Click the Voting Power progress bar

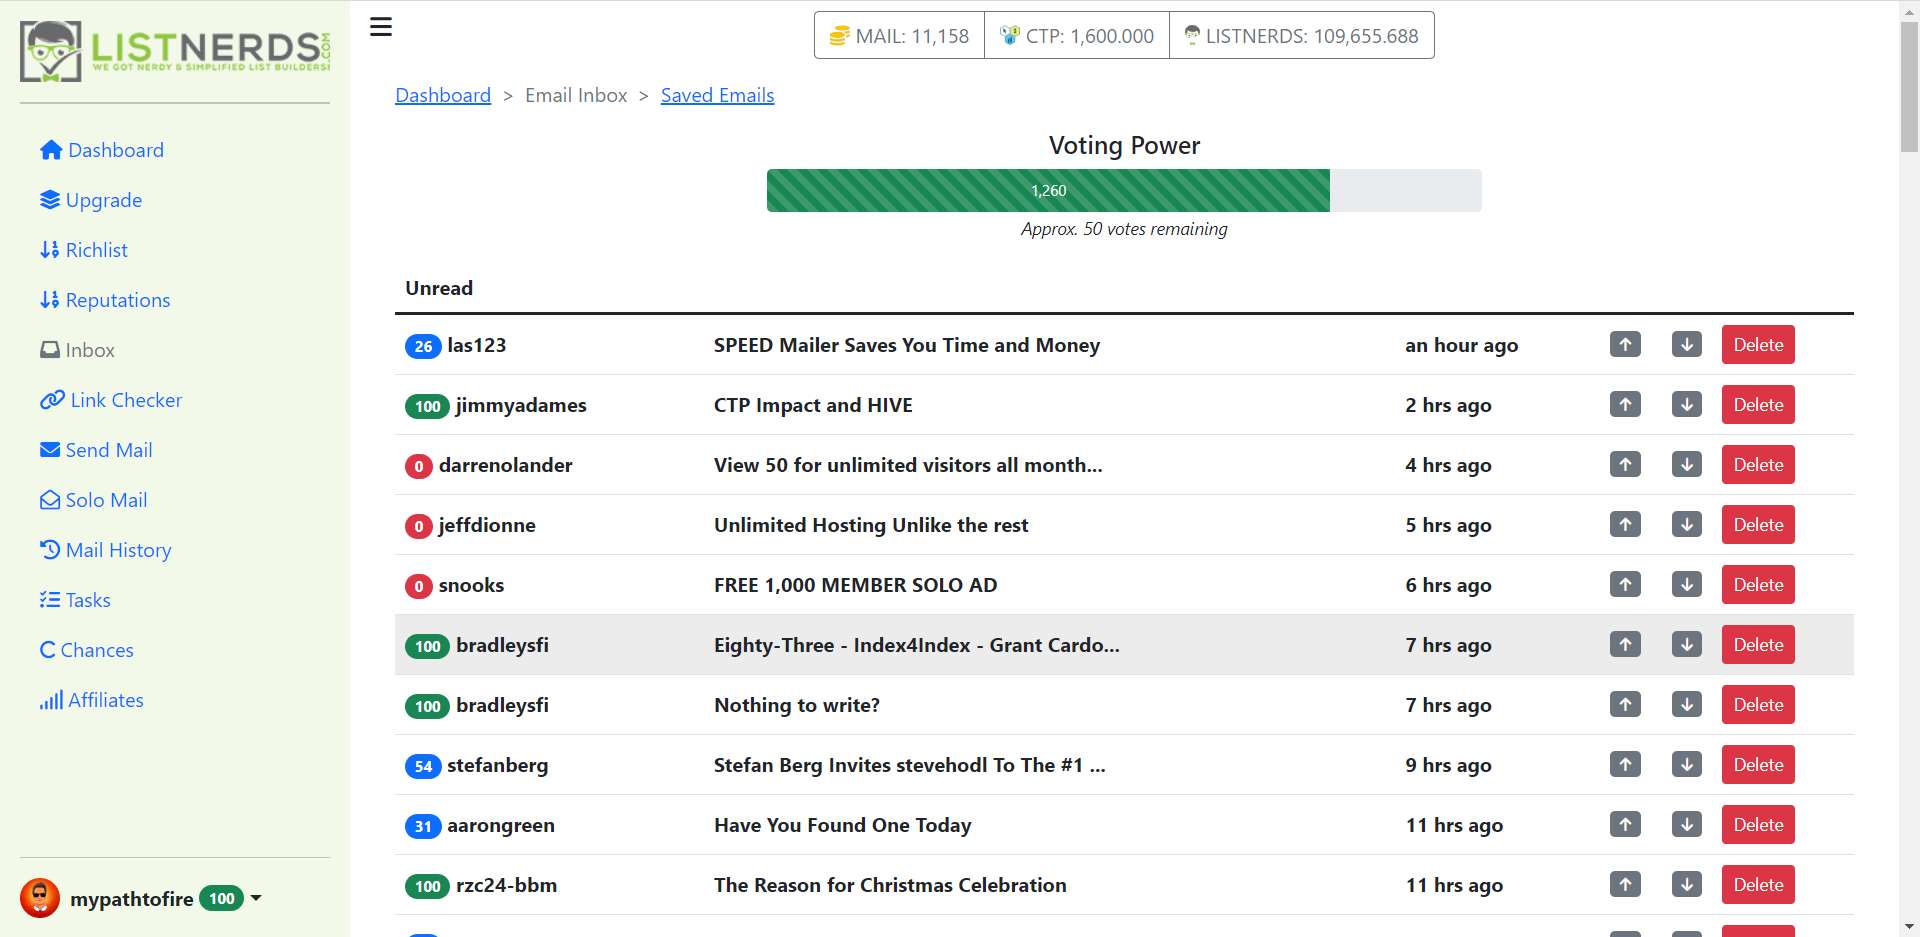pyautogui.click(x=1124, y=190)
